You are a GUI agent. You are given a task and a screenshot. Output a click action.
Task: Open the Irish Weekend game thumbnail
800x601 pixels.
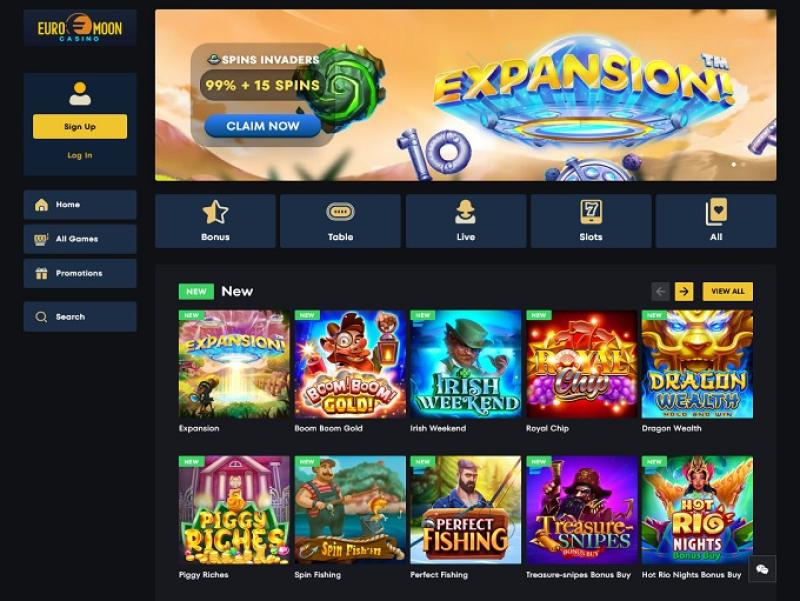pos(465,364)
